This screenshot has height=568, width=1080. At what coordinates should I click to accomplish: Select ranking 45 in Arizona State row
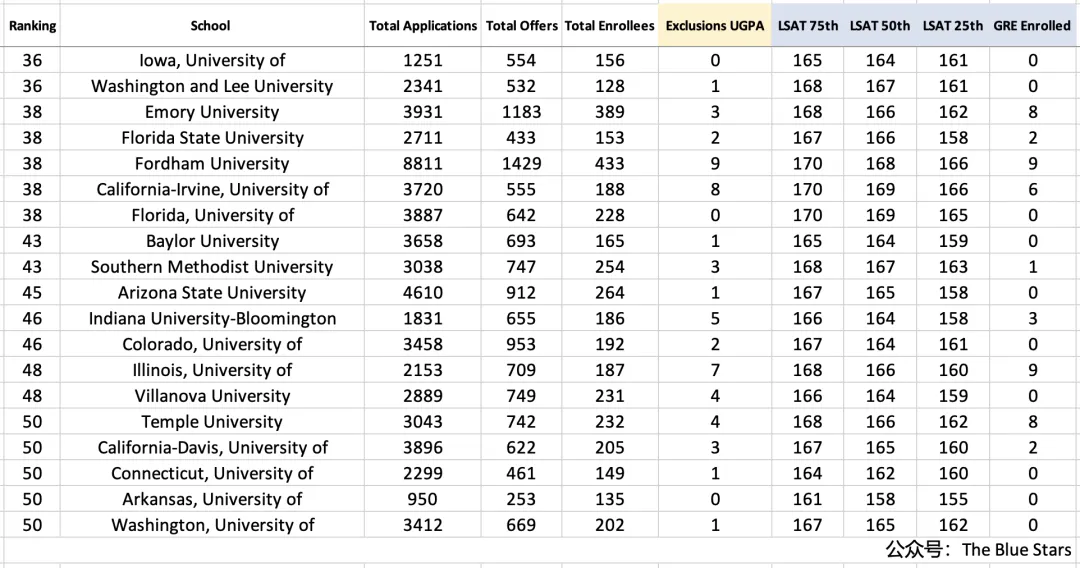[32, 293]
